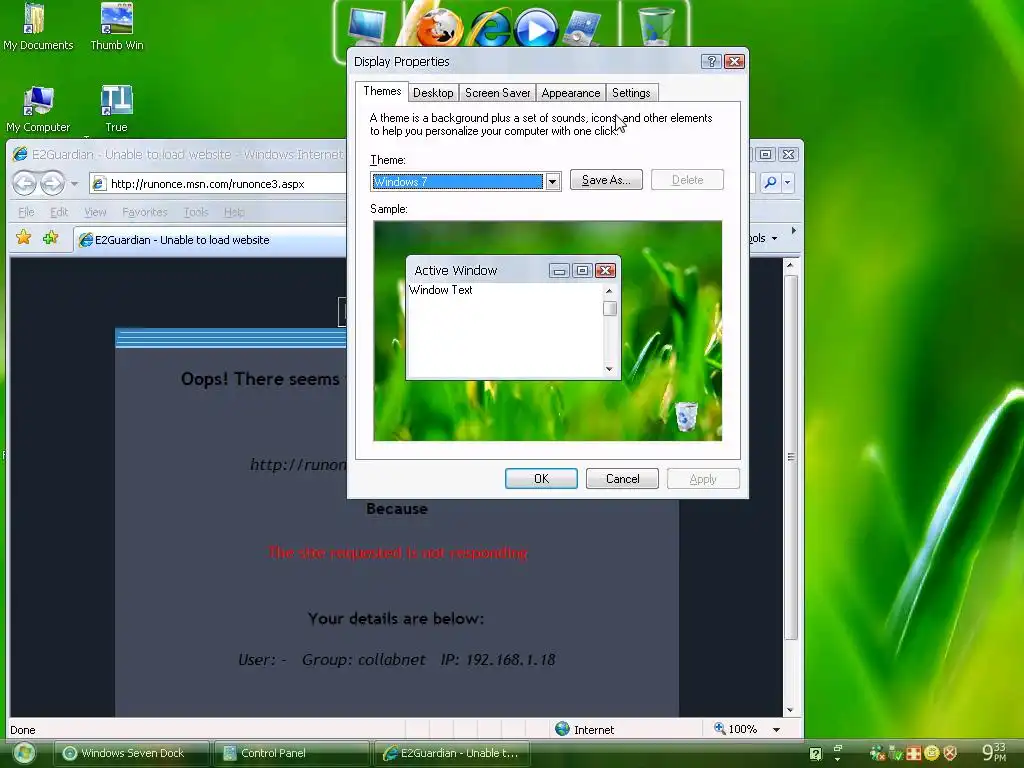1024x768 pixels.
Task: Click the Delete theme button
Action: pos(687,180)
